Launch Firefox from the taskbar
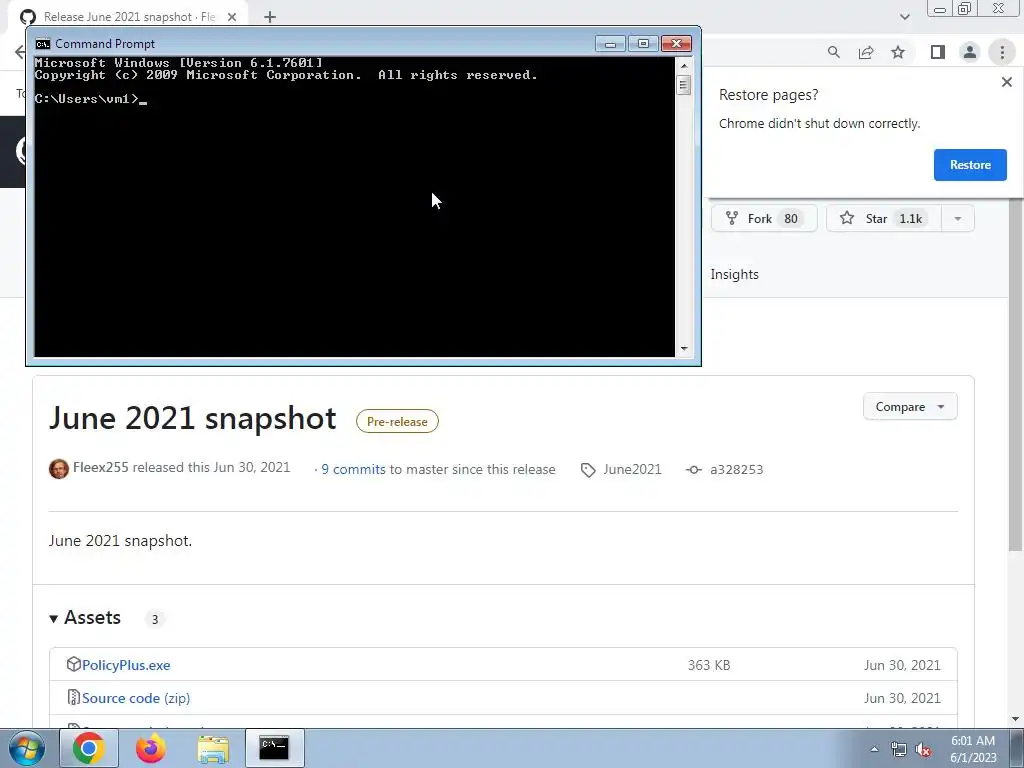1024x768 pixels. [x=151, y=748]
